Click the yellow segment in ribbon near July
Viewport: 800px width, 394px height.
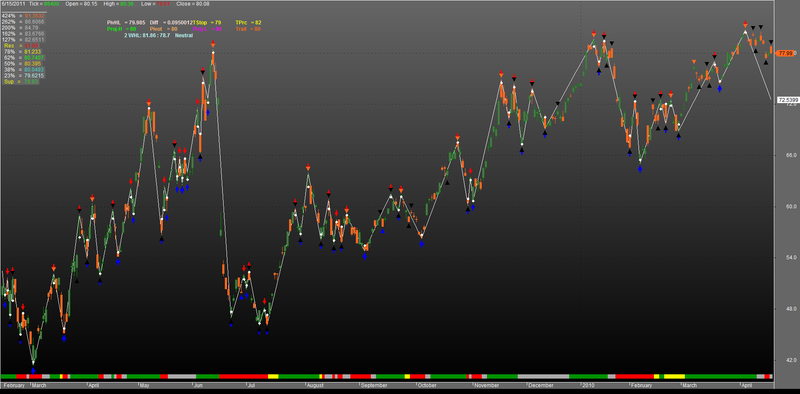point(273,376)
